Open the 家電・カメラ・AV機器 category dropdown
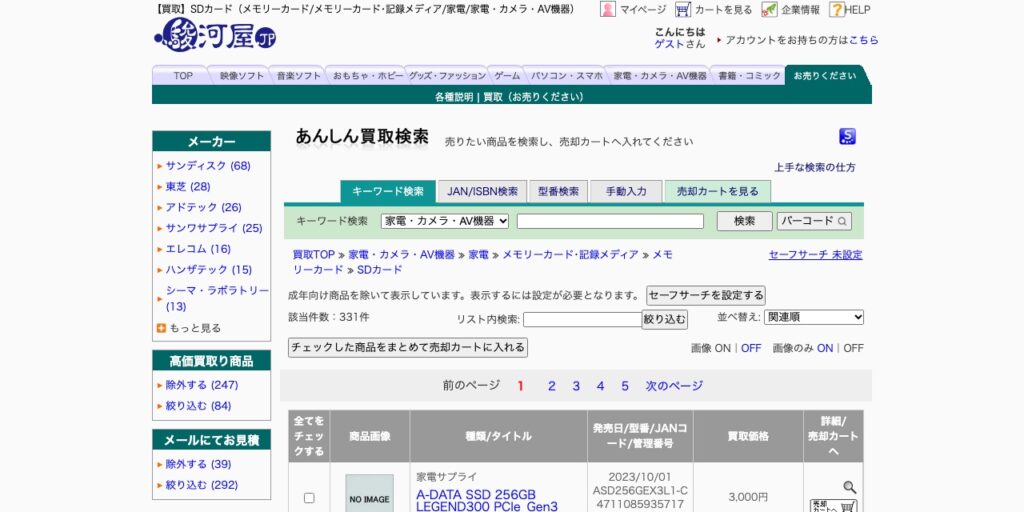 tap(445, 221)
